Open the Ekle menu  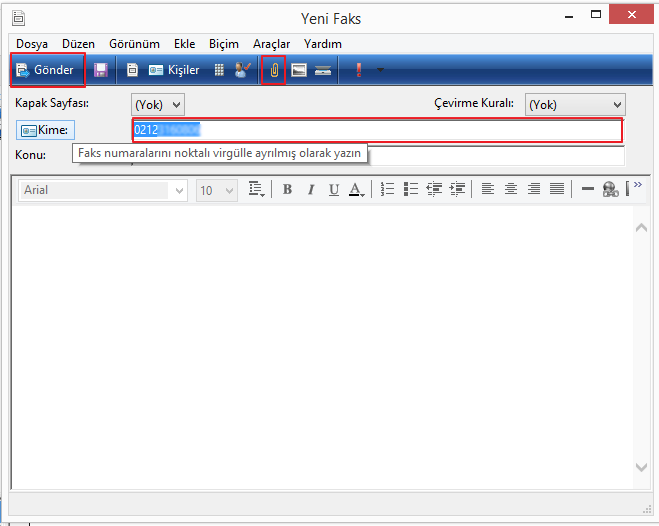pos(185,44)
